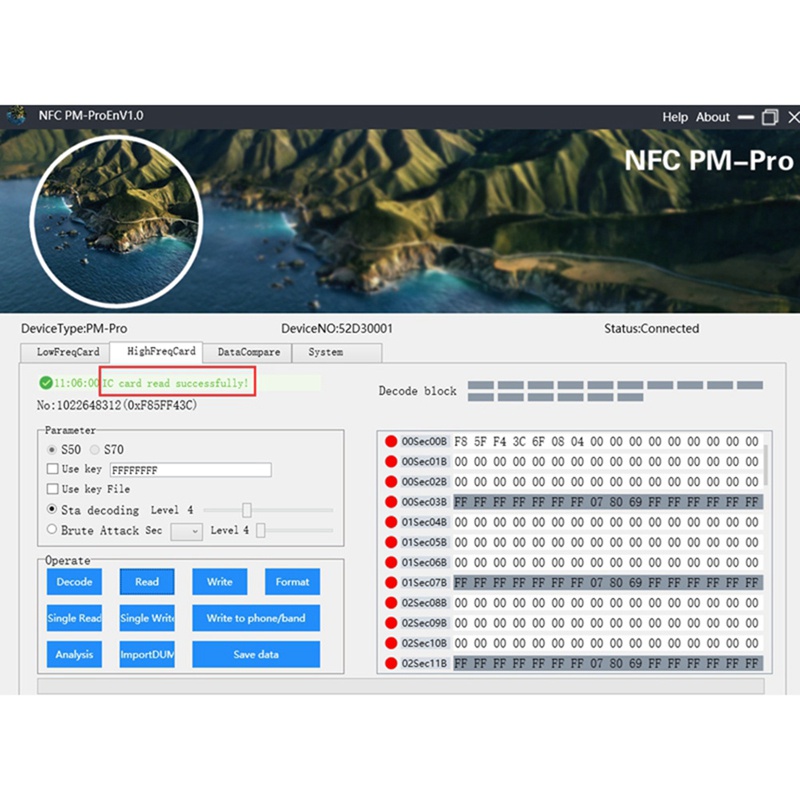Click the red dot beside 00Sec03B

coord(392,501)
